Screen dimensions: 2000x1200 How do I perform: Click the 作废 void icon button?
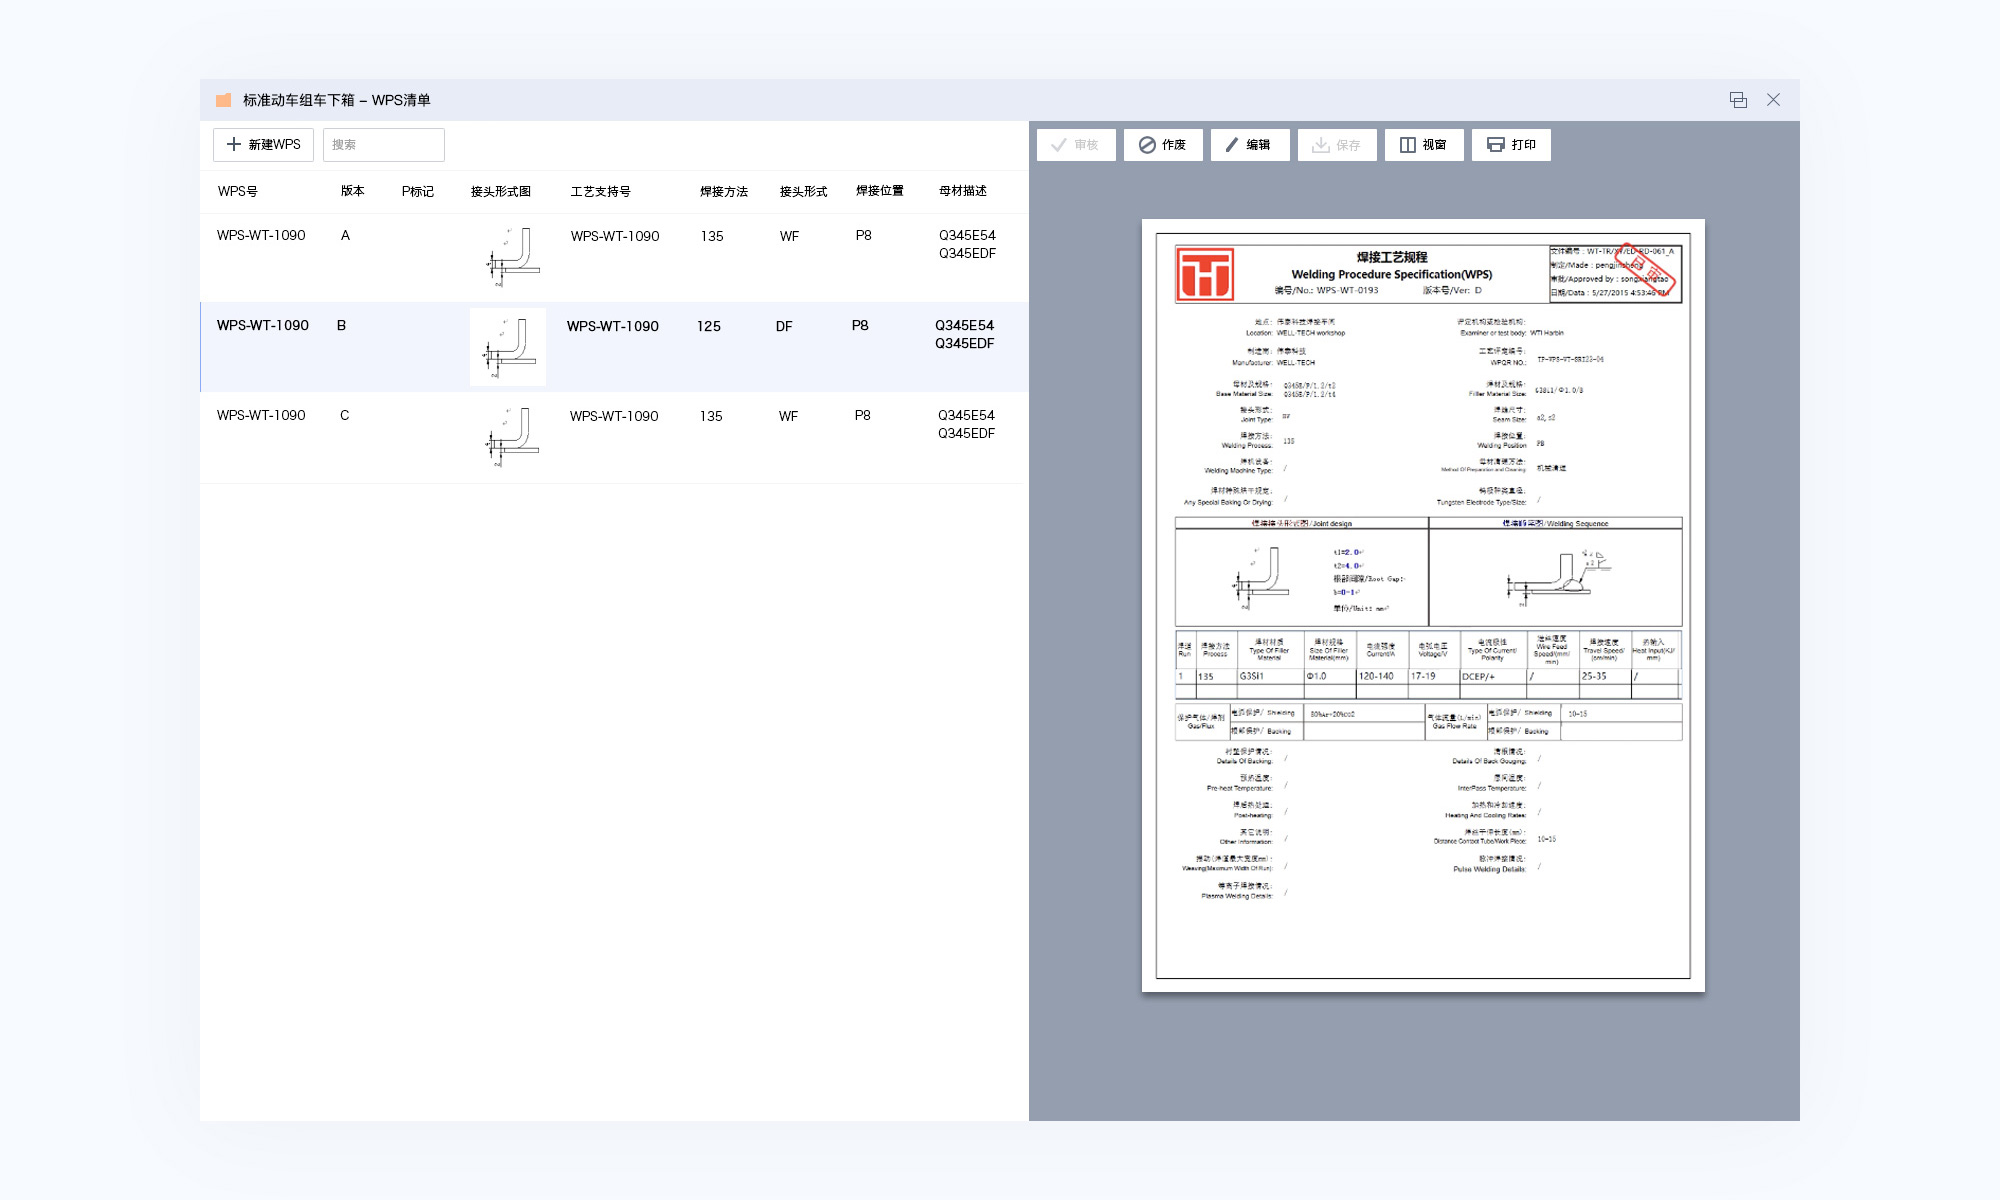point(1162,145)
